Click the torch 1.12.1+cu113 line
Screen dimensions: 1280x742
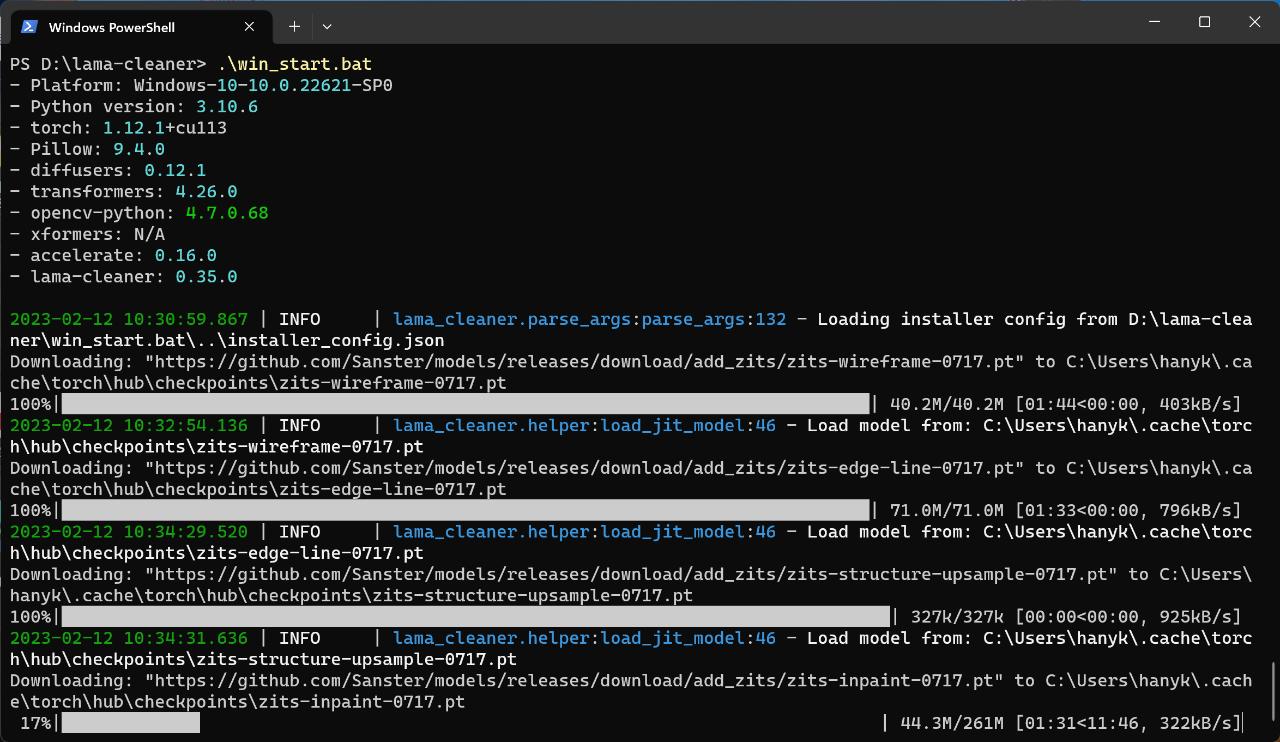click(x=118, y=128)
